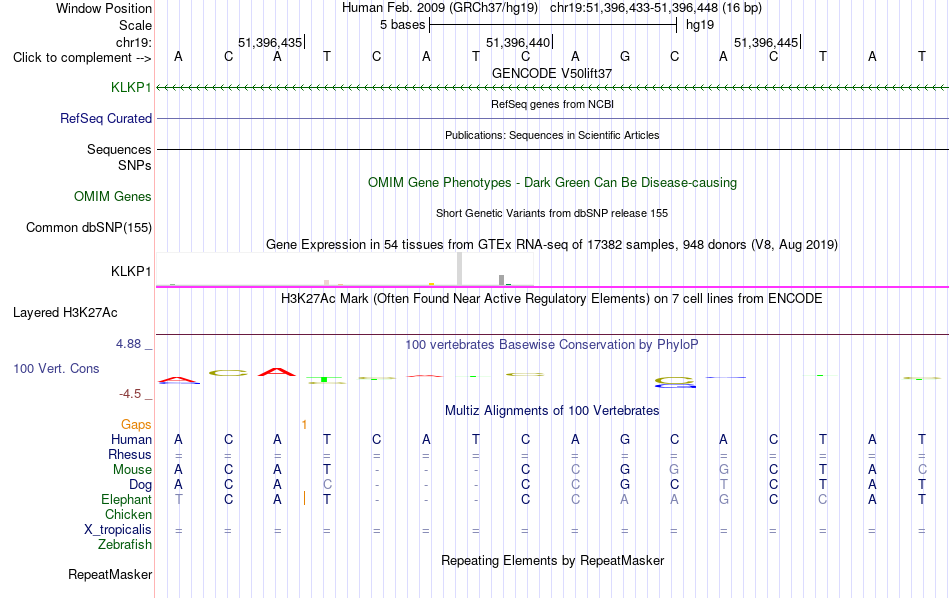Click the H3K27Ac Mark track title
The height and width of the screenshot is (598, 950).
552,299
